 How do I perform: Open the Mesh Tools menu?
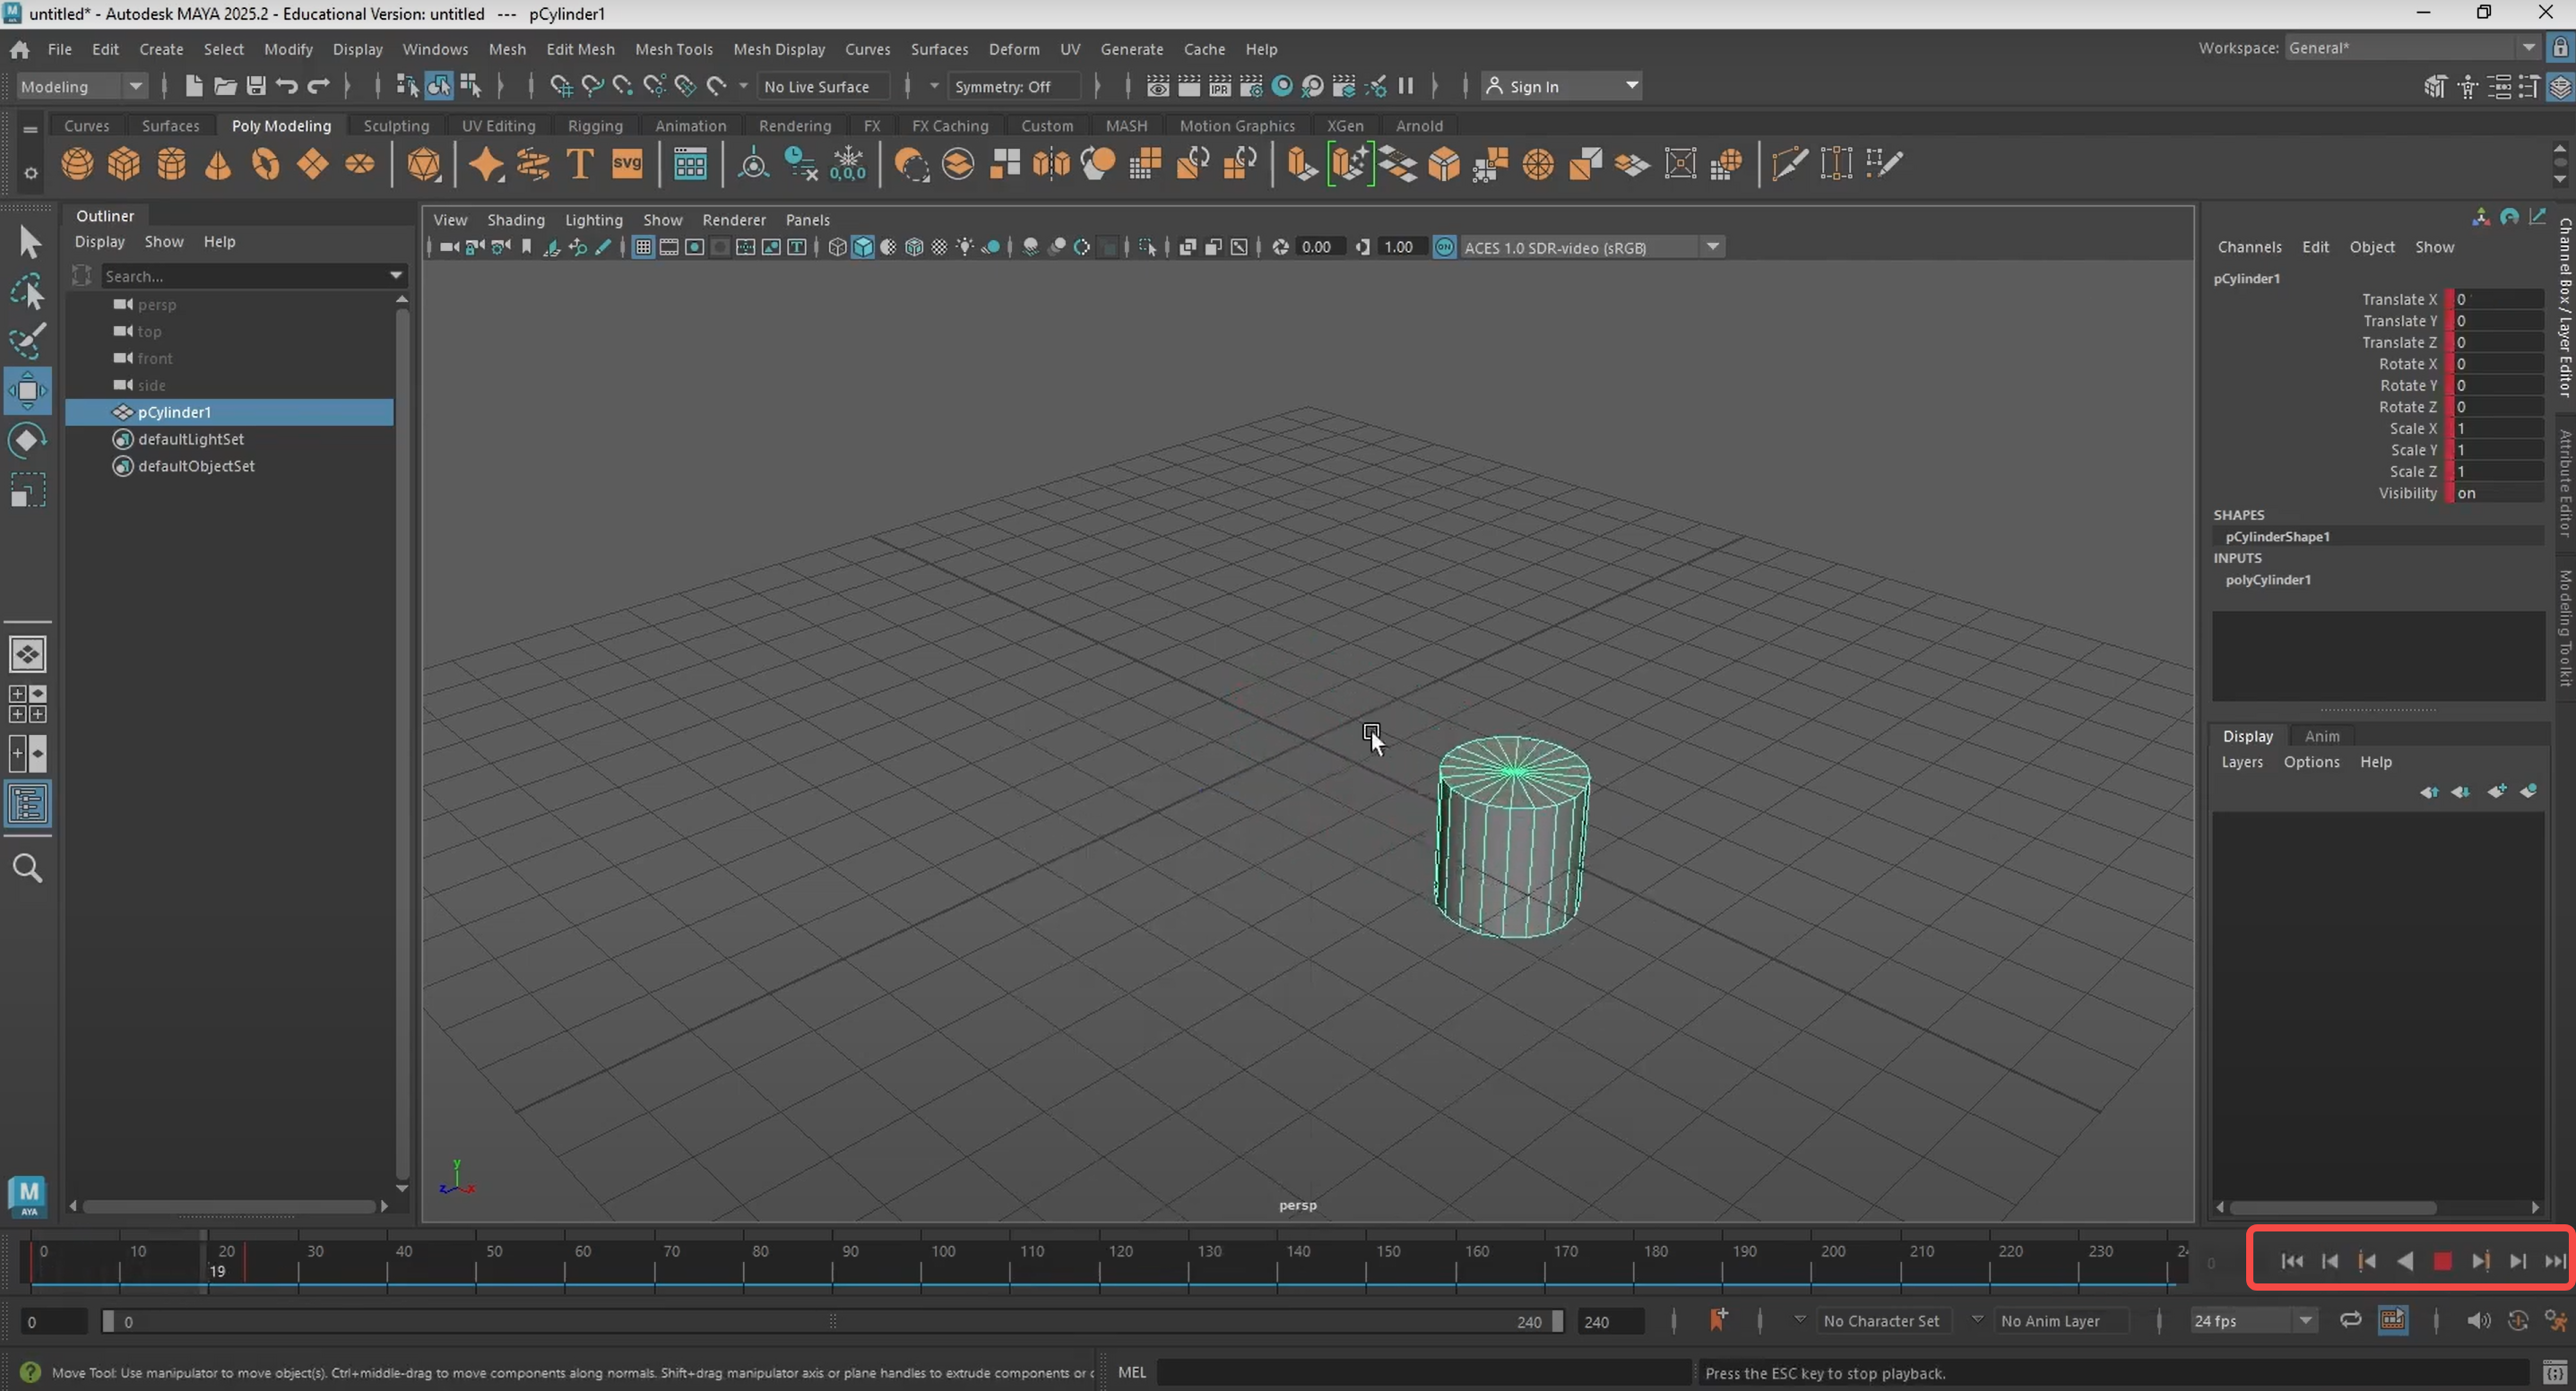coord(674,48)
